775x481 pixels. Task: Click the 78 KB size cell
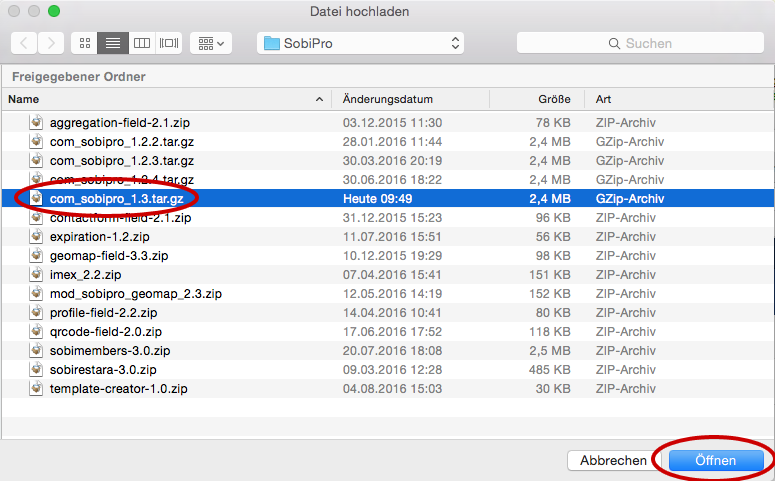(553, 123)
